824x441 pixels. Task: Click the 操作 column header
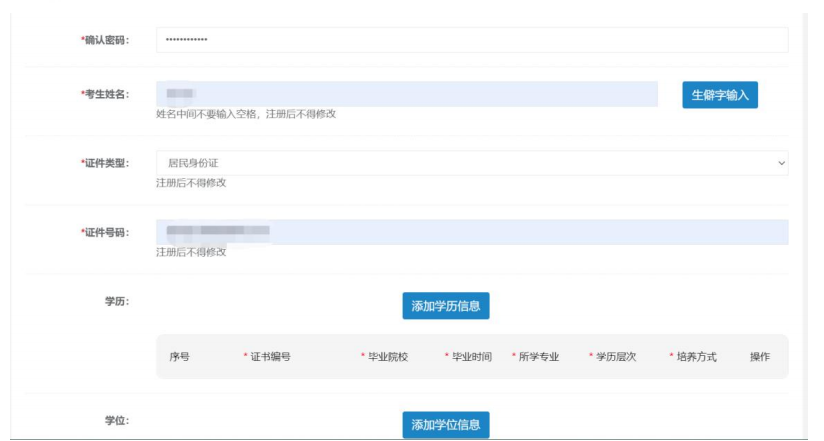pyautogui.click(x=759, y=357)
